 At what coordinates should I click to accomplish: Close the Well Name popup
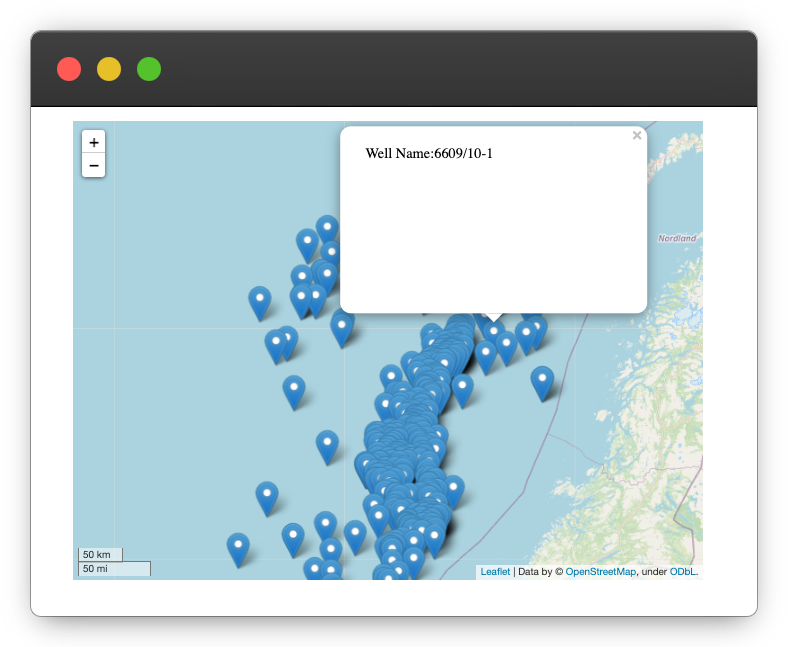click(637, 136)
